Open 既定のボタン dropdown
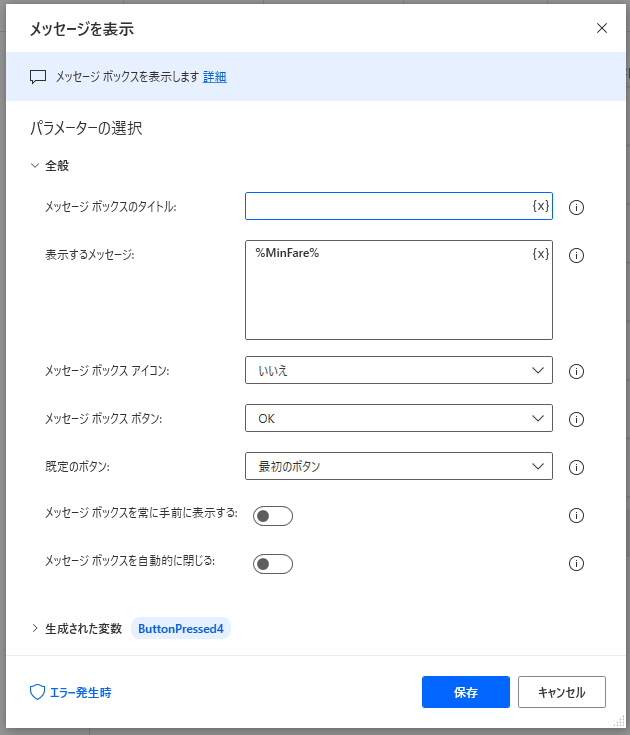Image resolution: width=630 pixels, height=735 pixels. (398, 466)
